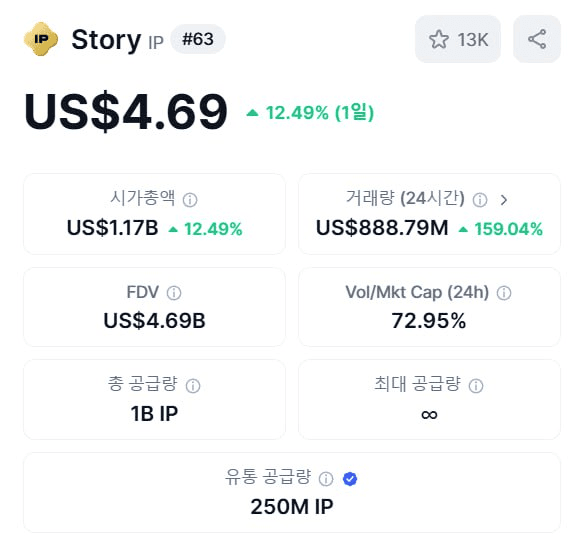Click info icon next to 최대 공급량
This screenshot has height=546, width=578.
pyautogui.click(x=476, y=386)
